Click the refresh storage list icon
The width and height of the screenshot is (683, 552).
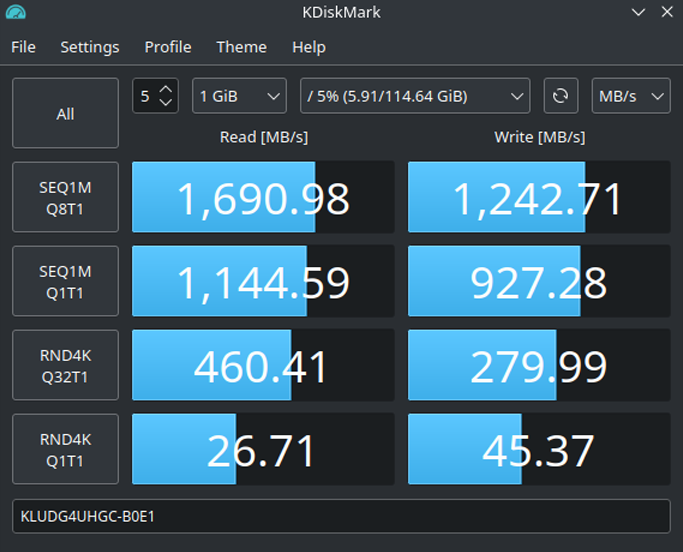[560, 96]
